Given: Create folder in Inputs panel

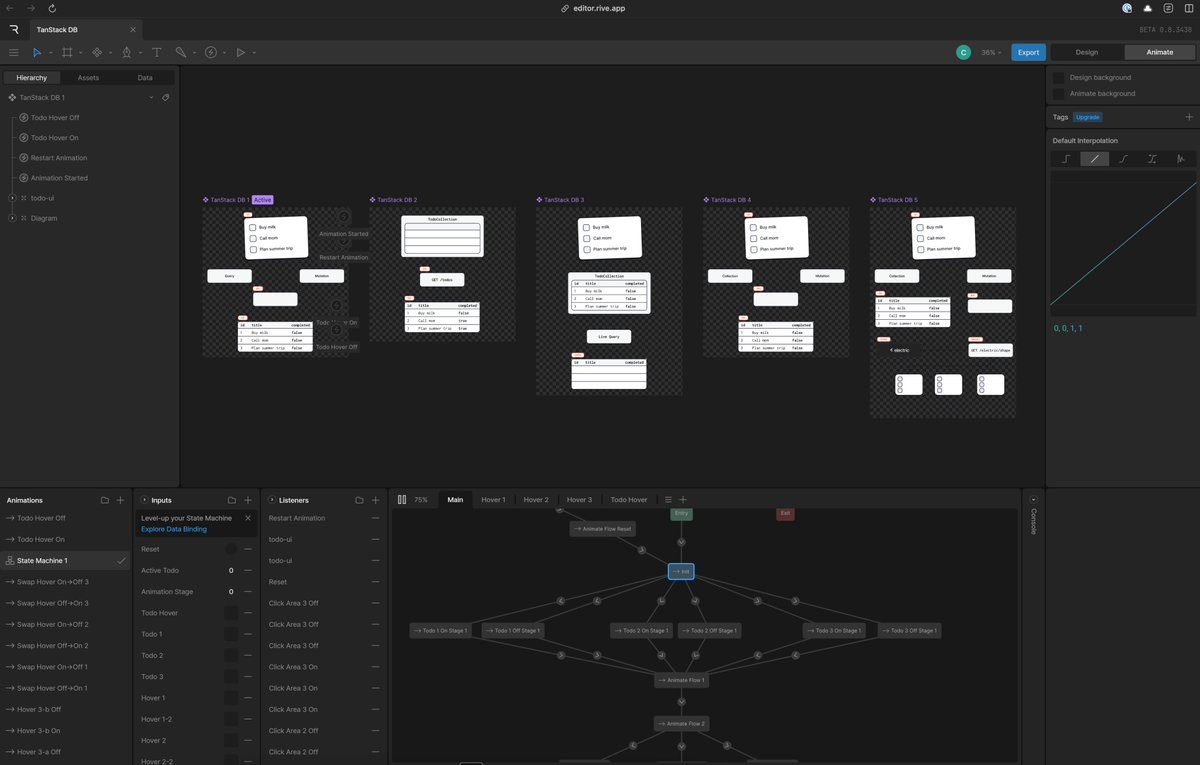Looking at the screenshot, I should click(x=232, y=500).
